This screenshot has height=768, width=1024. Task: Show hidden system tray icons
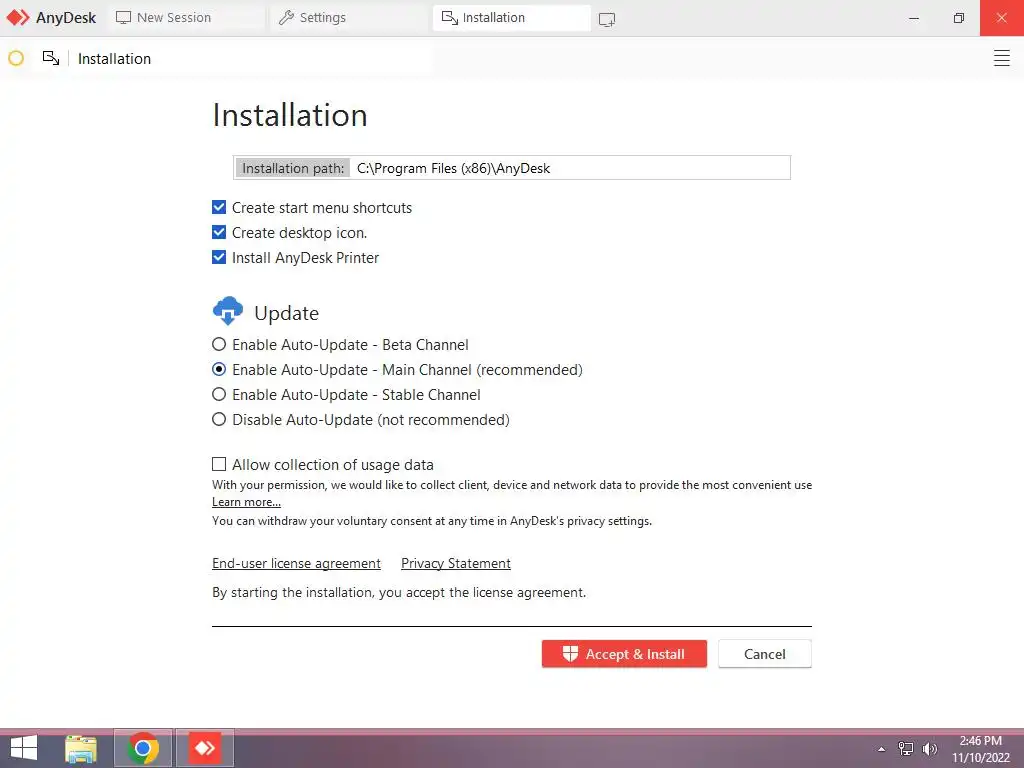pyautogui.click(x=882, y=749)
